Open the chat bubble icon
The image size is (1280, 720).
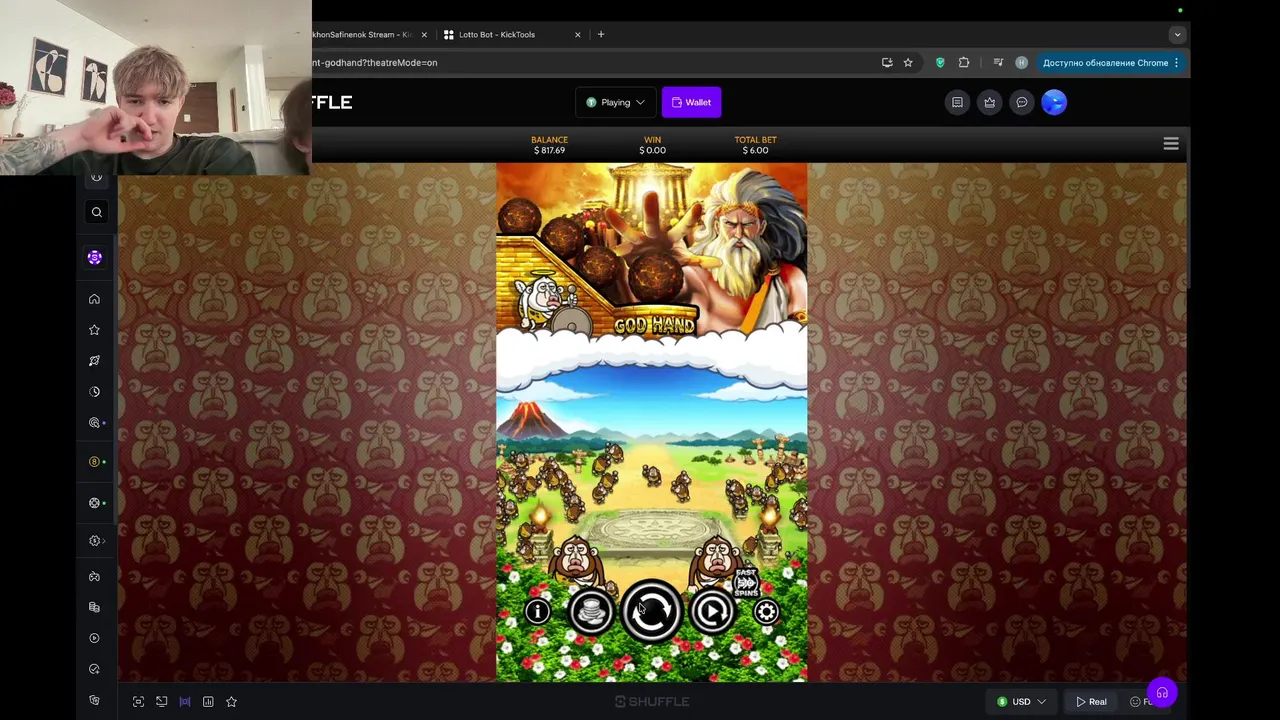[x=1021, y=102]
